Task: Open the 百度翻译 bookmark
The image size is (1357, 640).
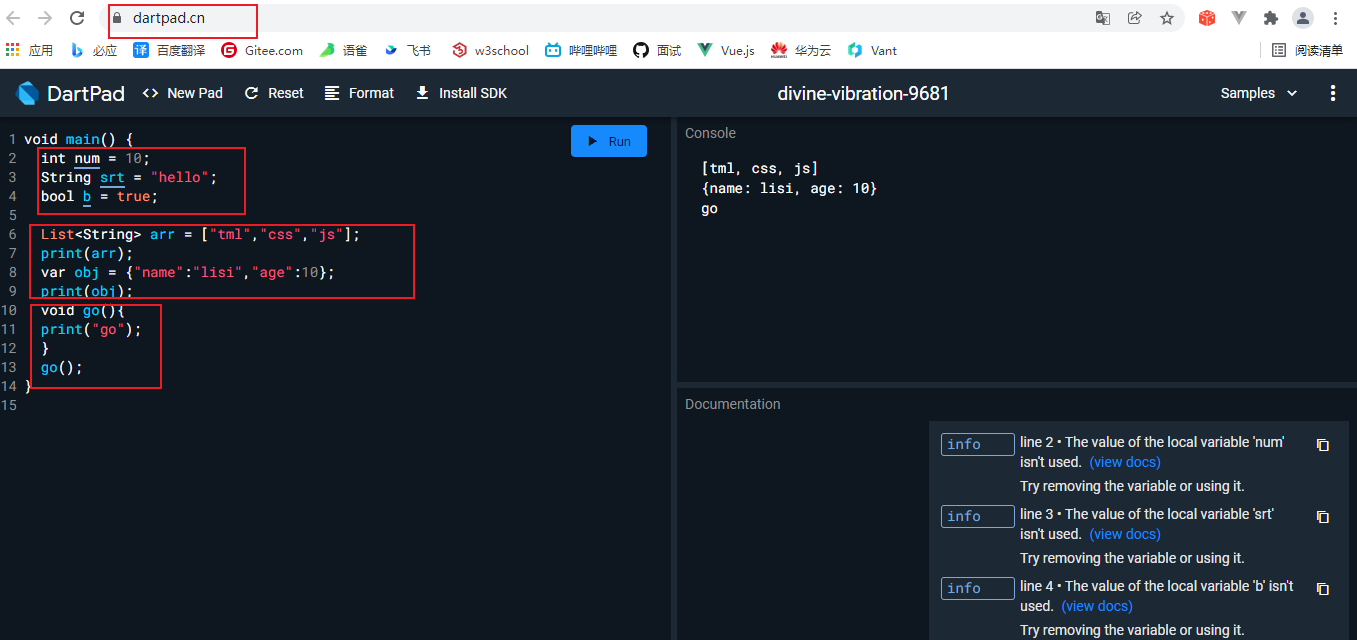Action: (169, 50)
